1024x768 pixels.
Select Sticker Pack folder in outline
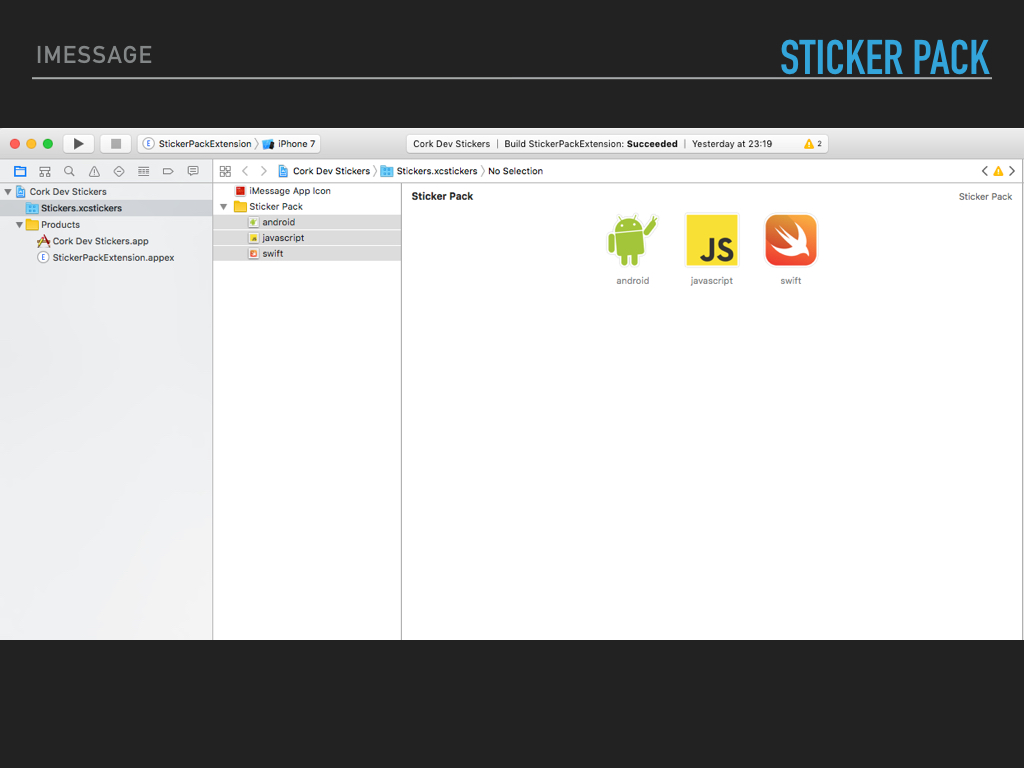tap(268, 206)
